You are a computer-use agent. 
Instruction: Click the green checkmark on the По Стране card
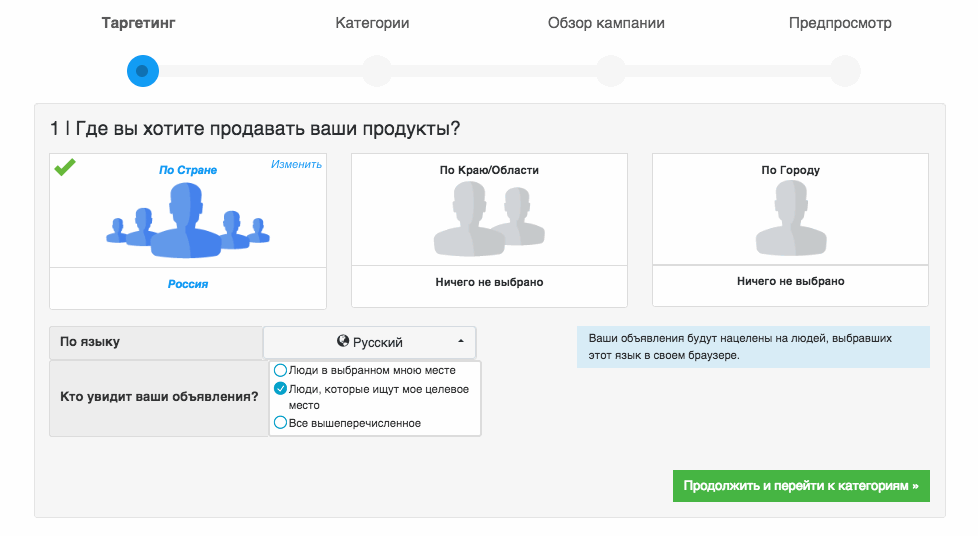point(65,167)
